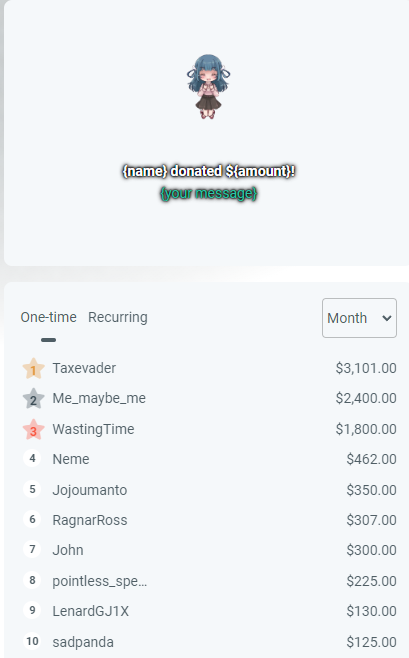
Task: Click the silver rank 2 star icon
Action: 33,399
